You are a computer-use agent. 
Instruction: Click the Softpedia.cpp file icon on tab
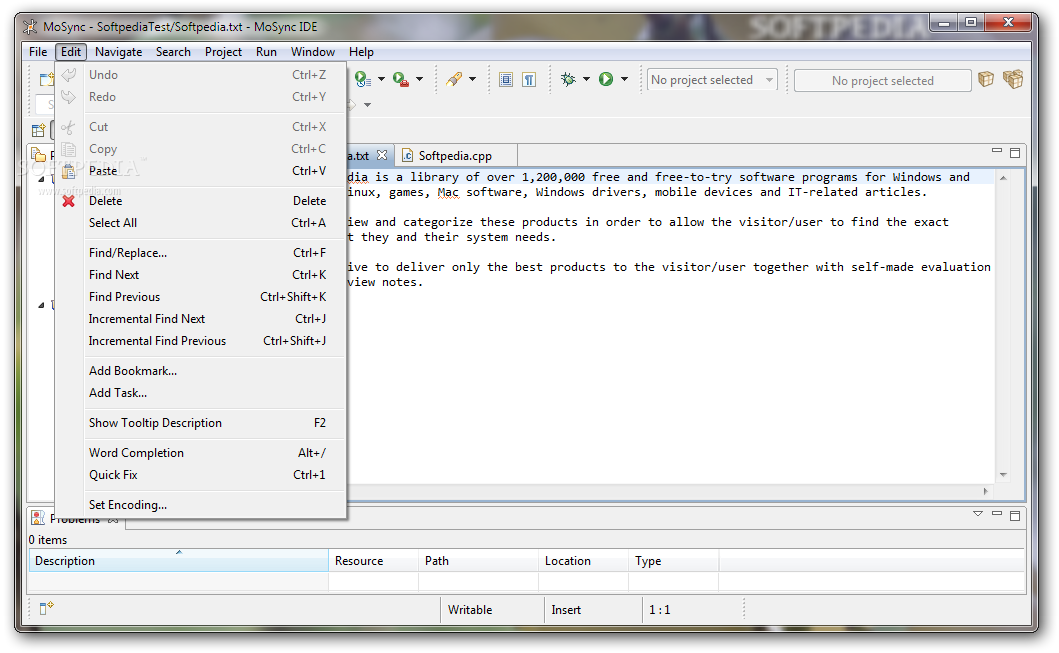point(407,155)
